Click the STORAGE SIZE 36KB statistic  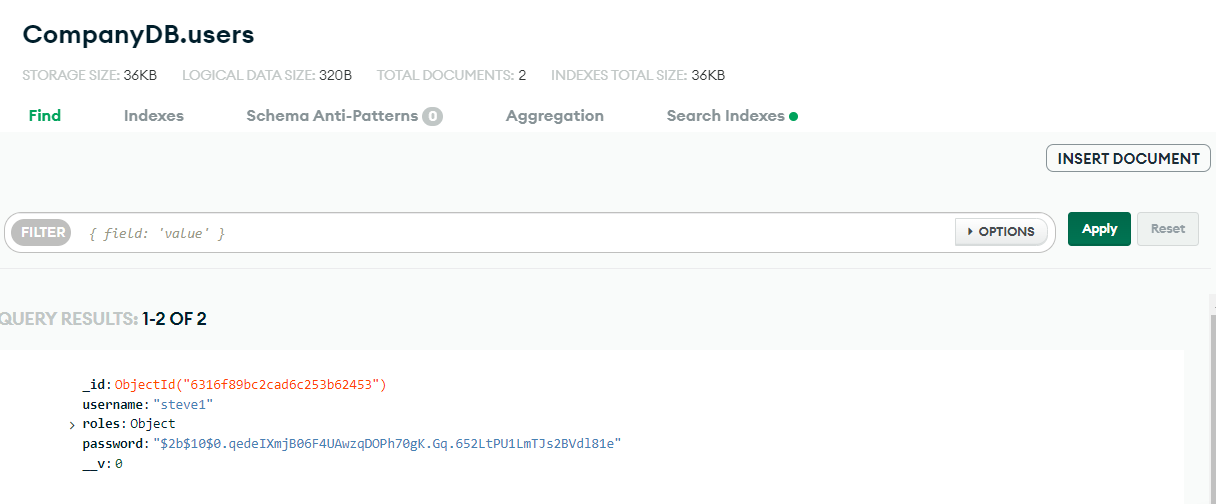(89, 75)
